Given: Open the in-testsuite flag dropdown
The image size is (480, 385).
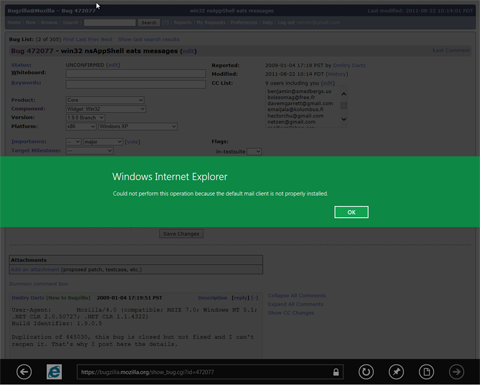Looking at the screenshot, I should click(x=254, y=152).
